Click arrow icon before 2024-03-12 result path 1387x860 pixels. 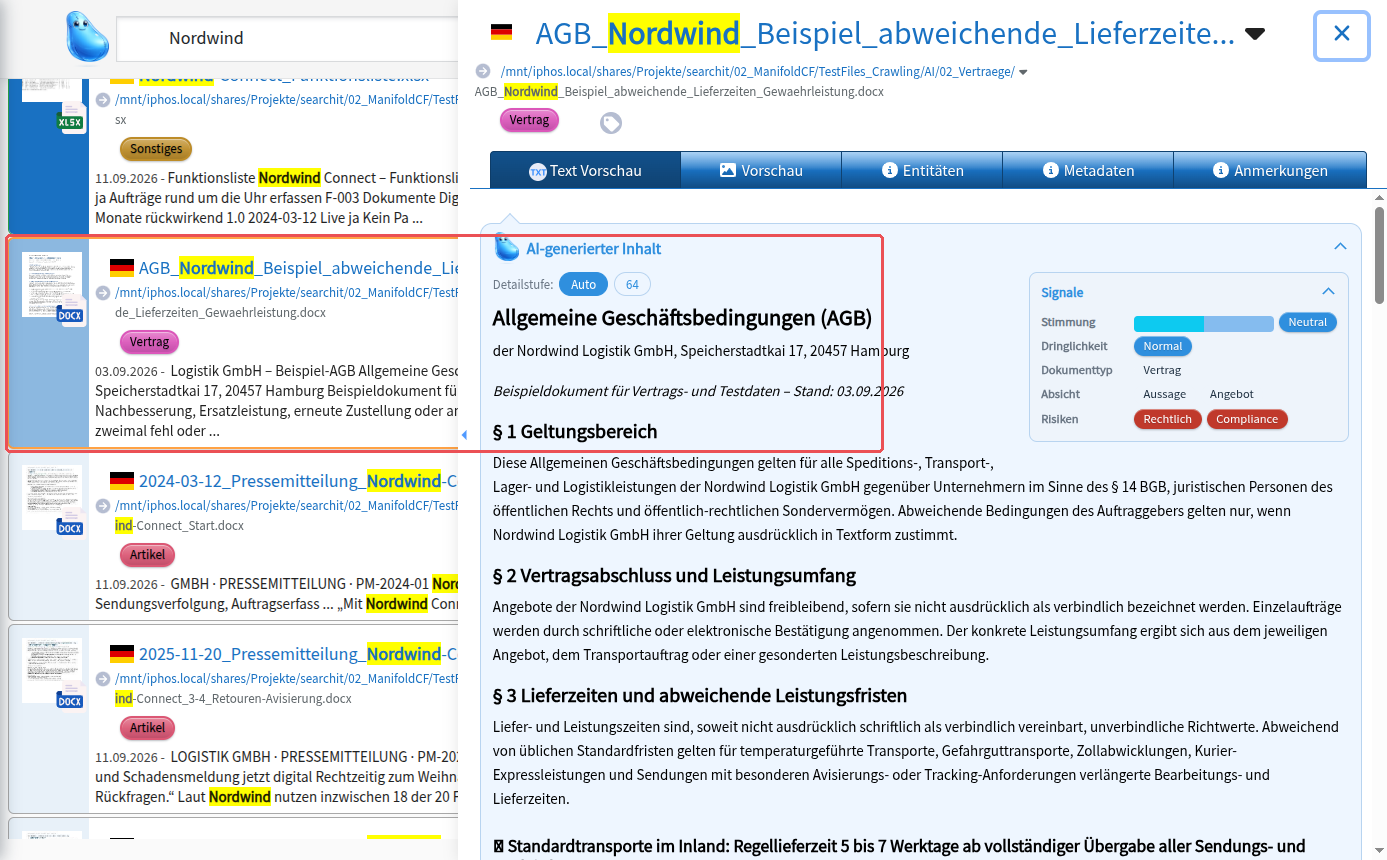(103, 506)
